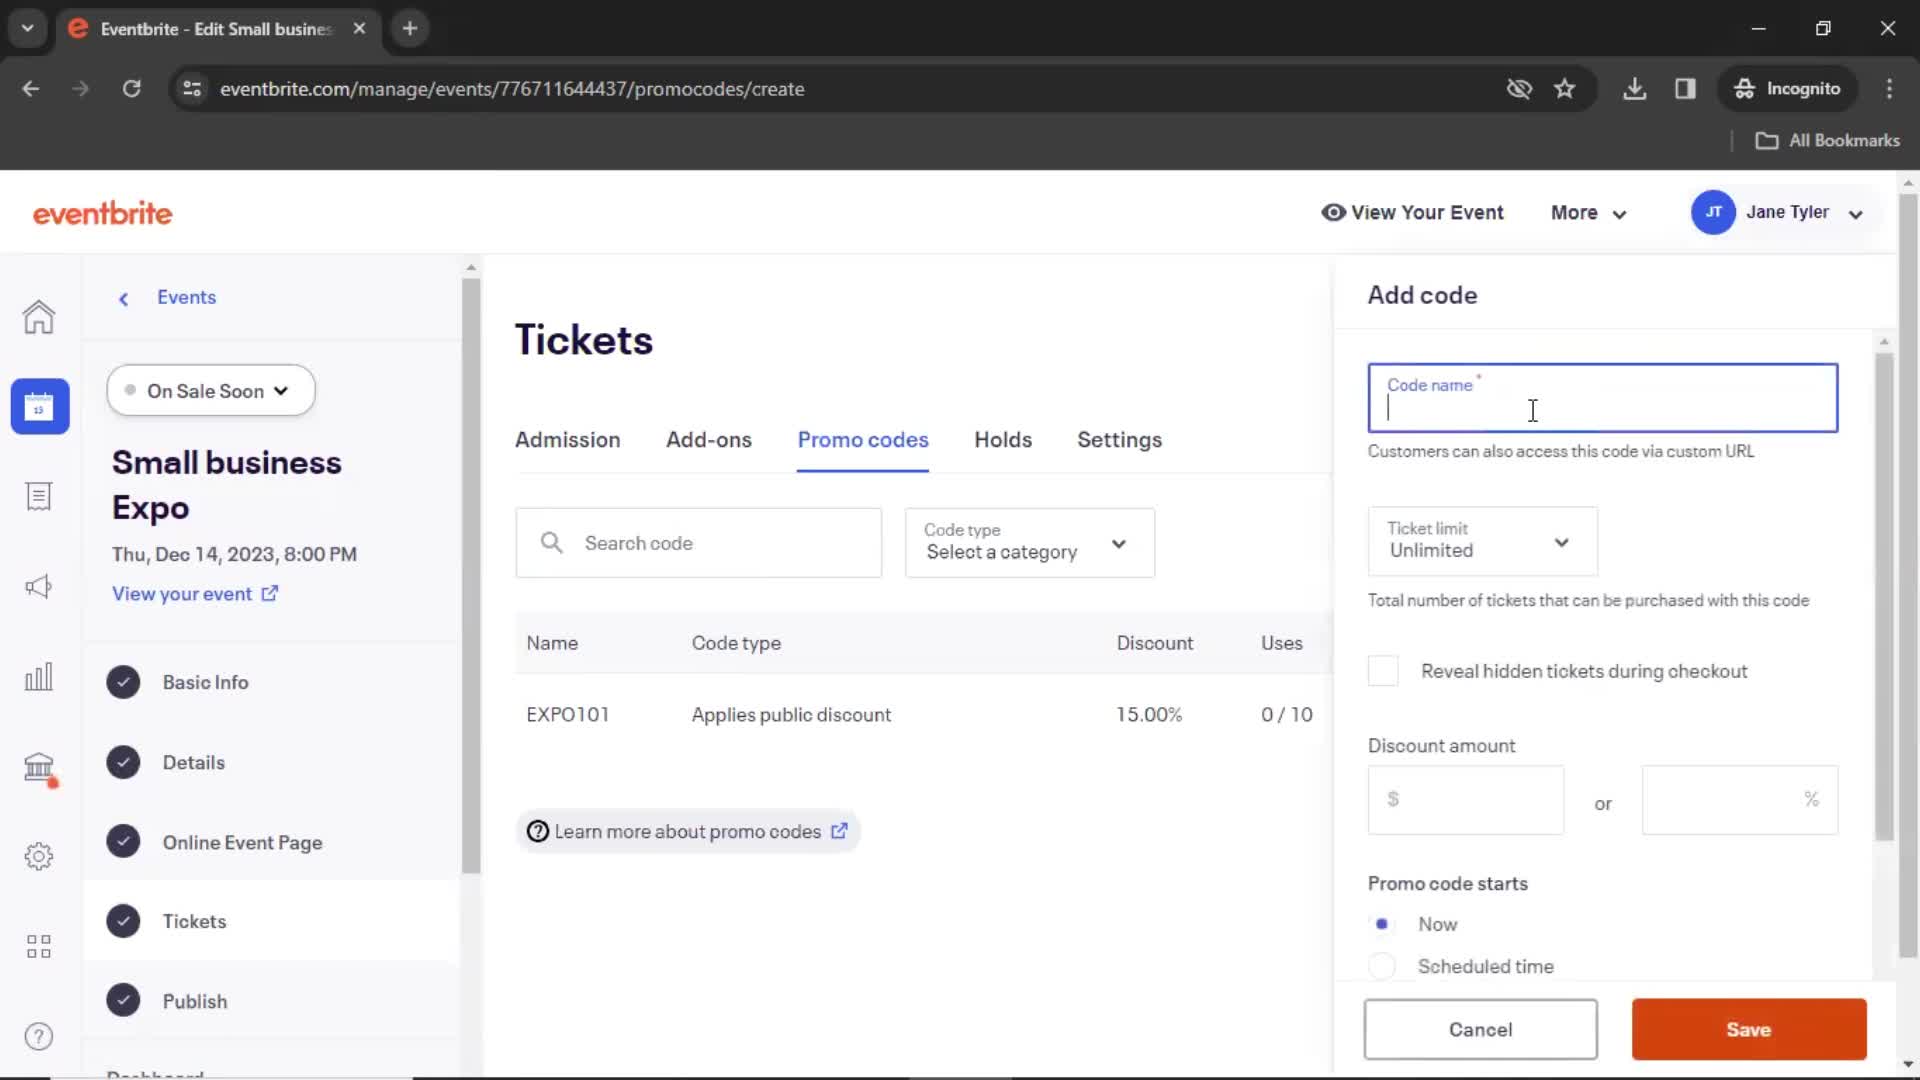Click the Search code field
Viewport: 1920px width, 1080px height.
[x=699, y=543]
